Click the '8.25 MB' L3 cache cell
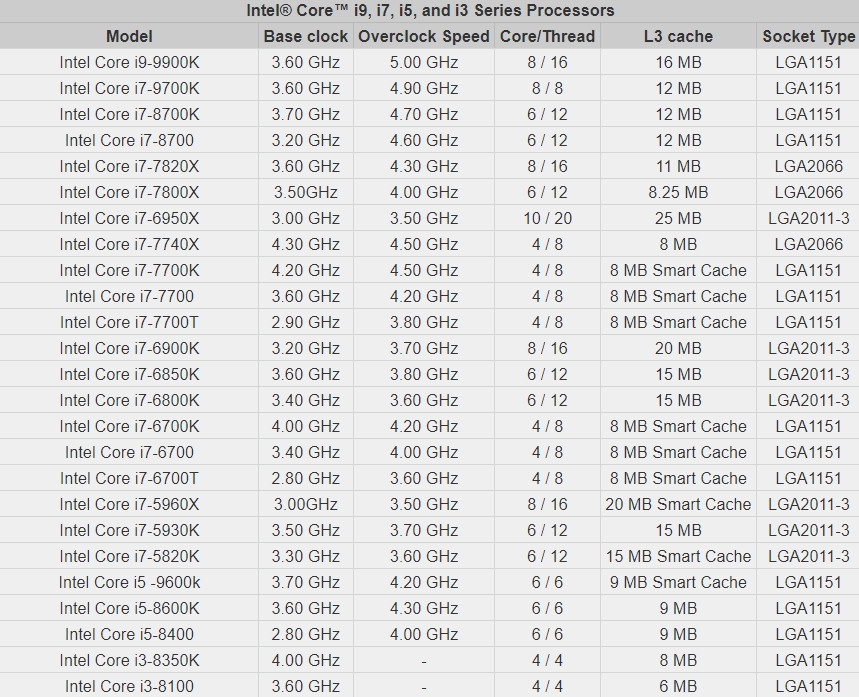Image resolution: width=859 pixels, height=697 pixels. (x=678, y=192)
